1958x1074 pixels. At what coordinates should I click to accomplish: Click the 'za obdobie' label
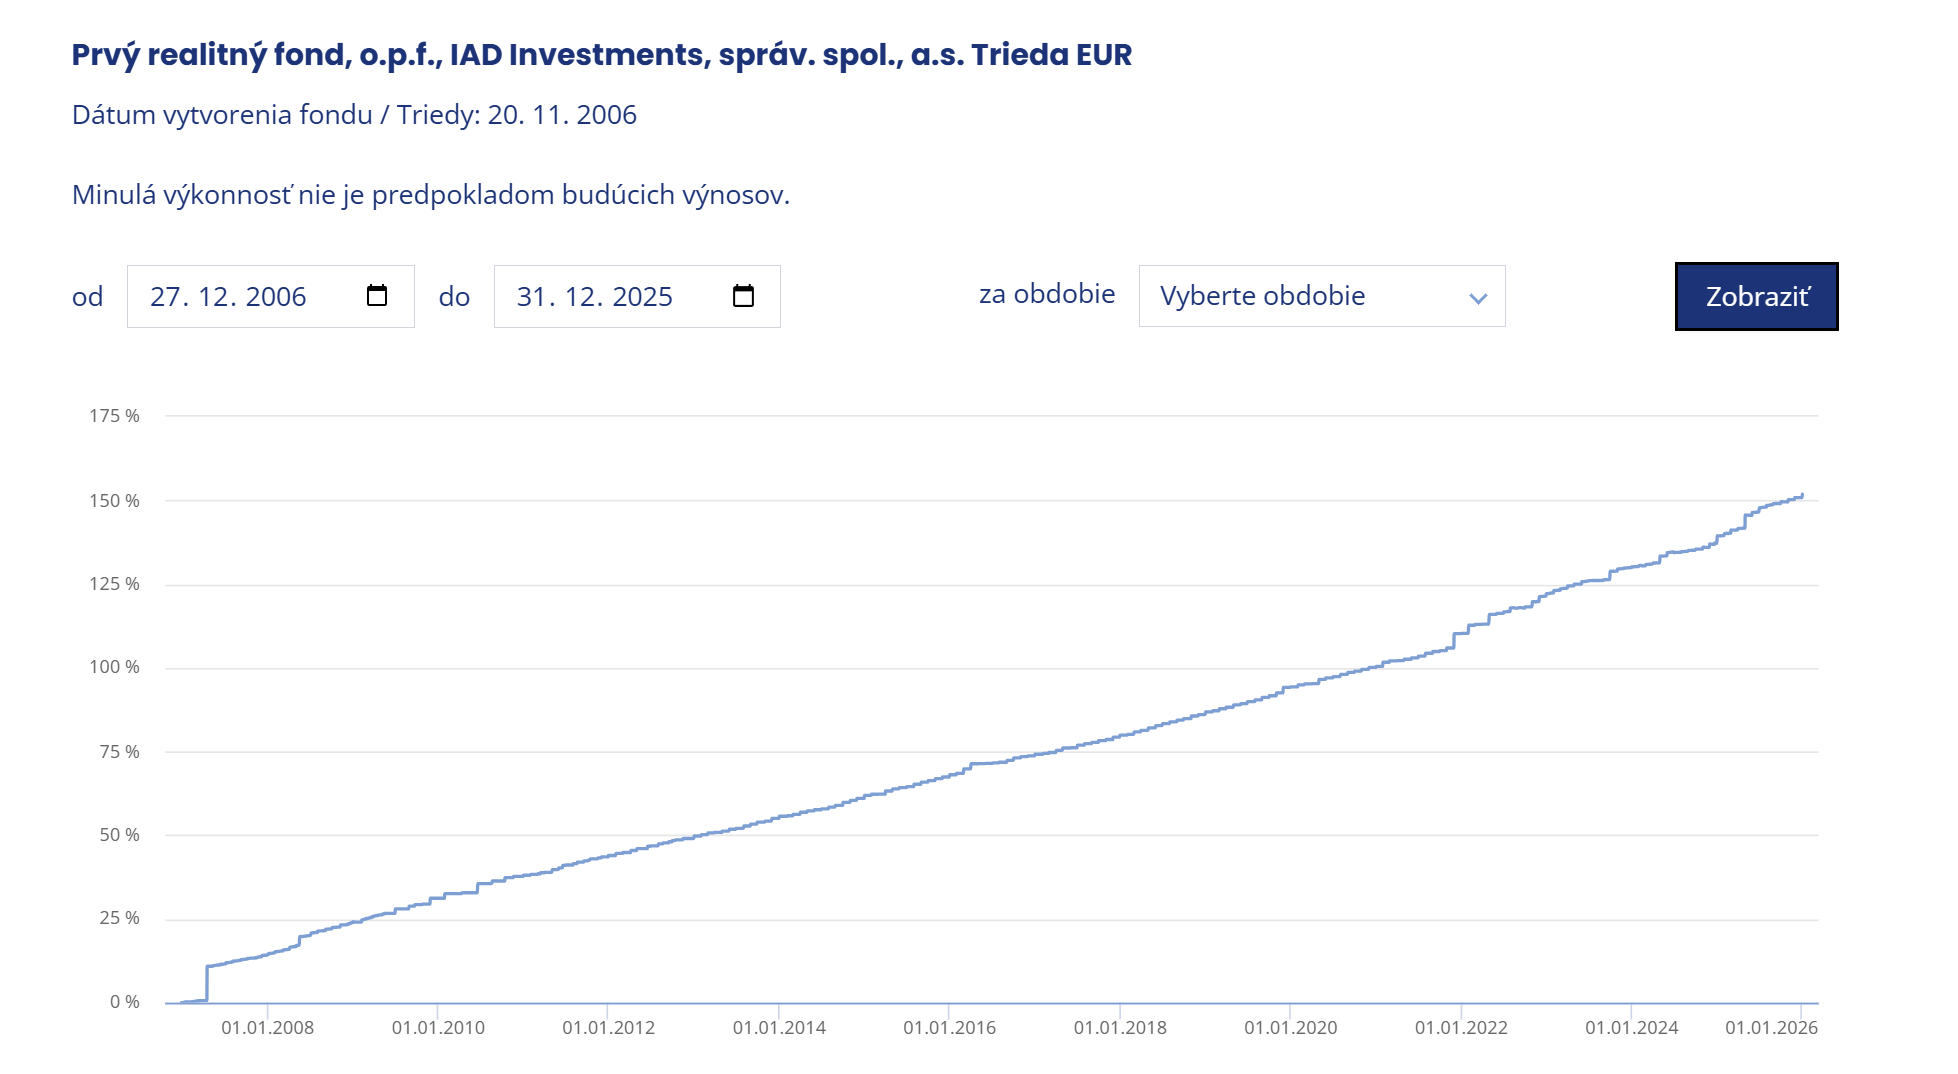(x=1046, y=294)
